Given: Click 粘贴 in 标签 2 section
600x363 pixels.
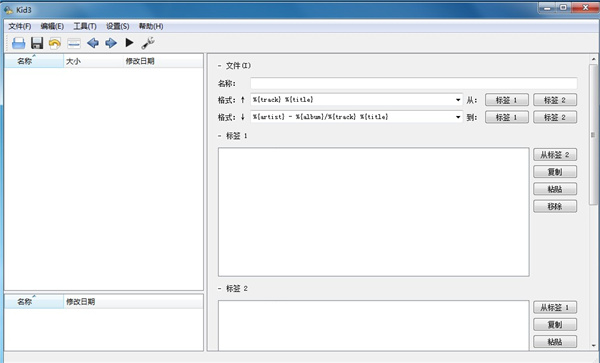Looking at the screenshot, I should (x=555, y=341).
